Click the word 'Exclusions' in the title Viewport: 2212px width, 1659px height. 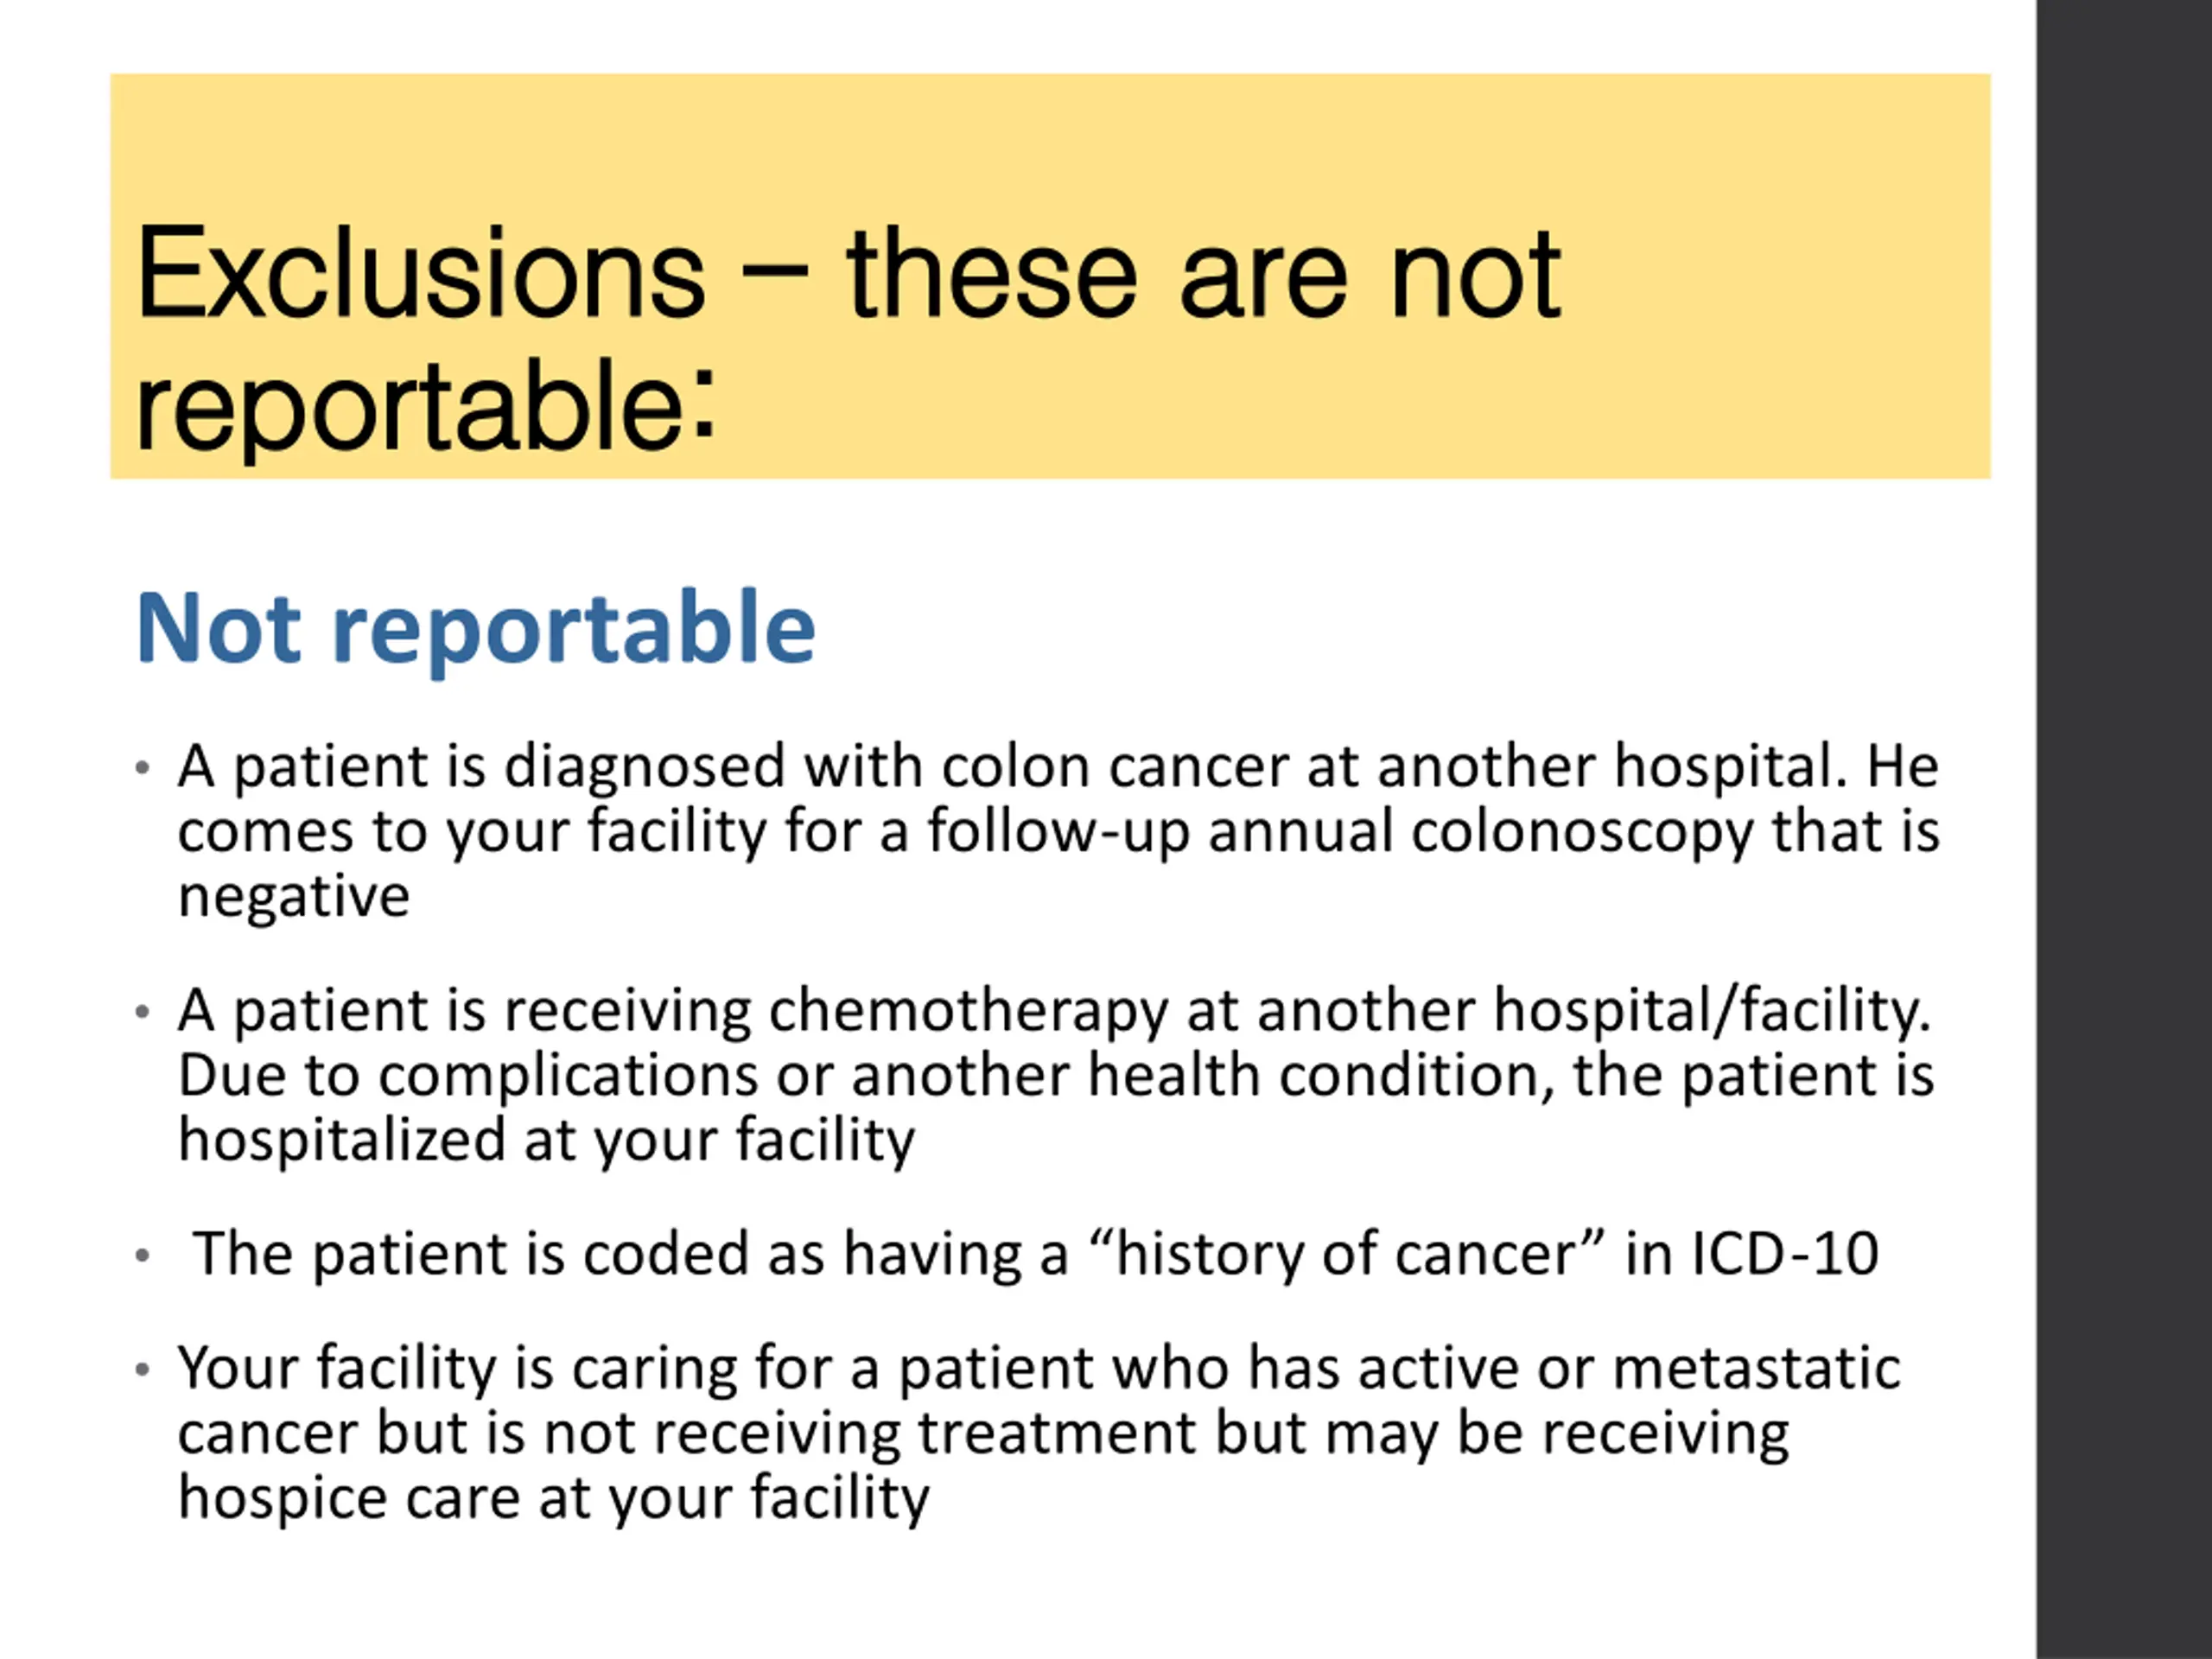[x=421, y=273]
